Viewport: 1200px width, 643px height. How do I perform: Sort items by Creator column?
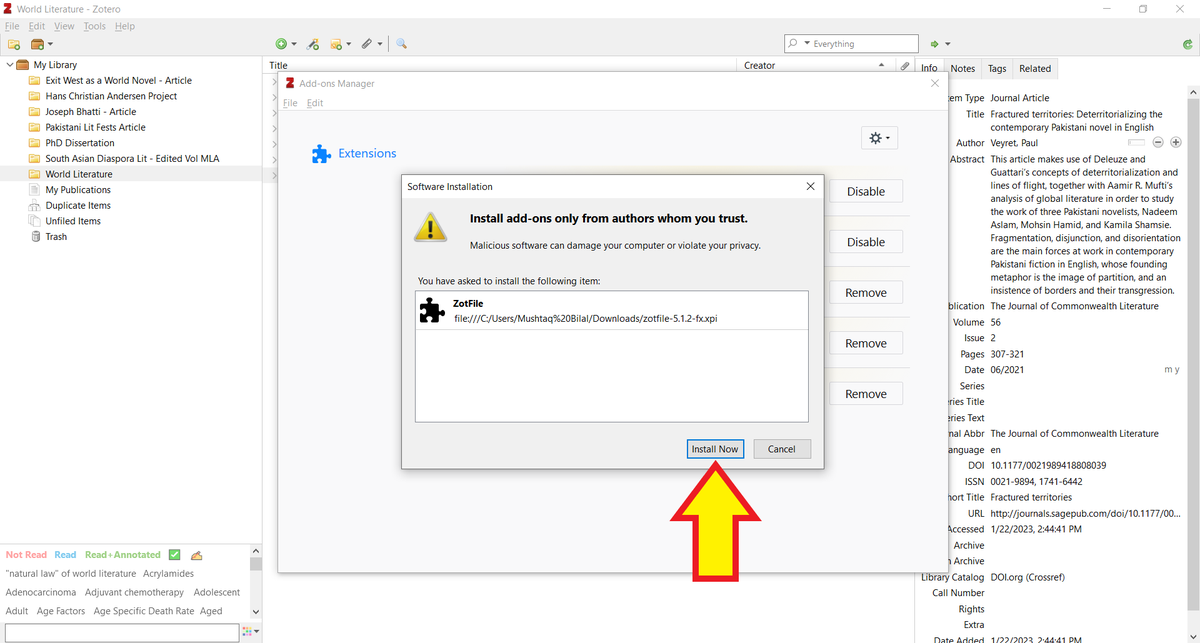point(815,66)
